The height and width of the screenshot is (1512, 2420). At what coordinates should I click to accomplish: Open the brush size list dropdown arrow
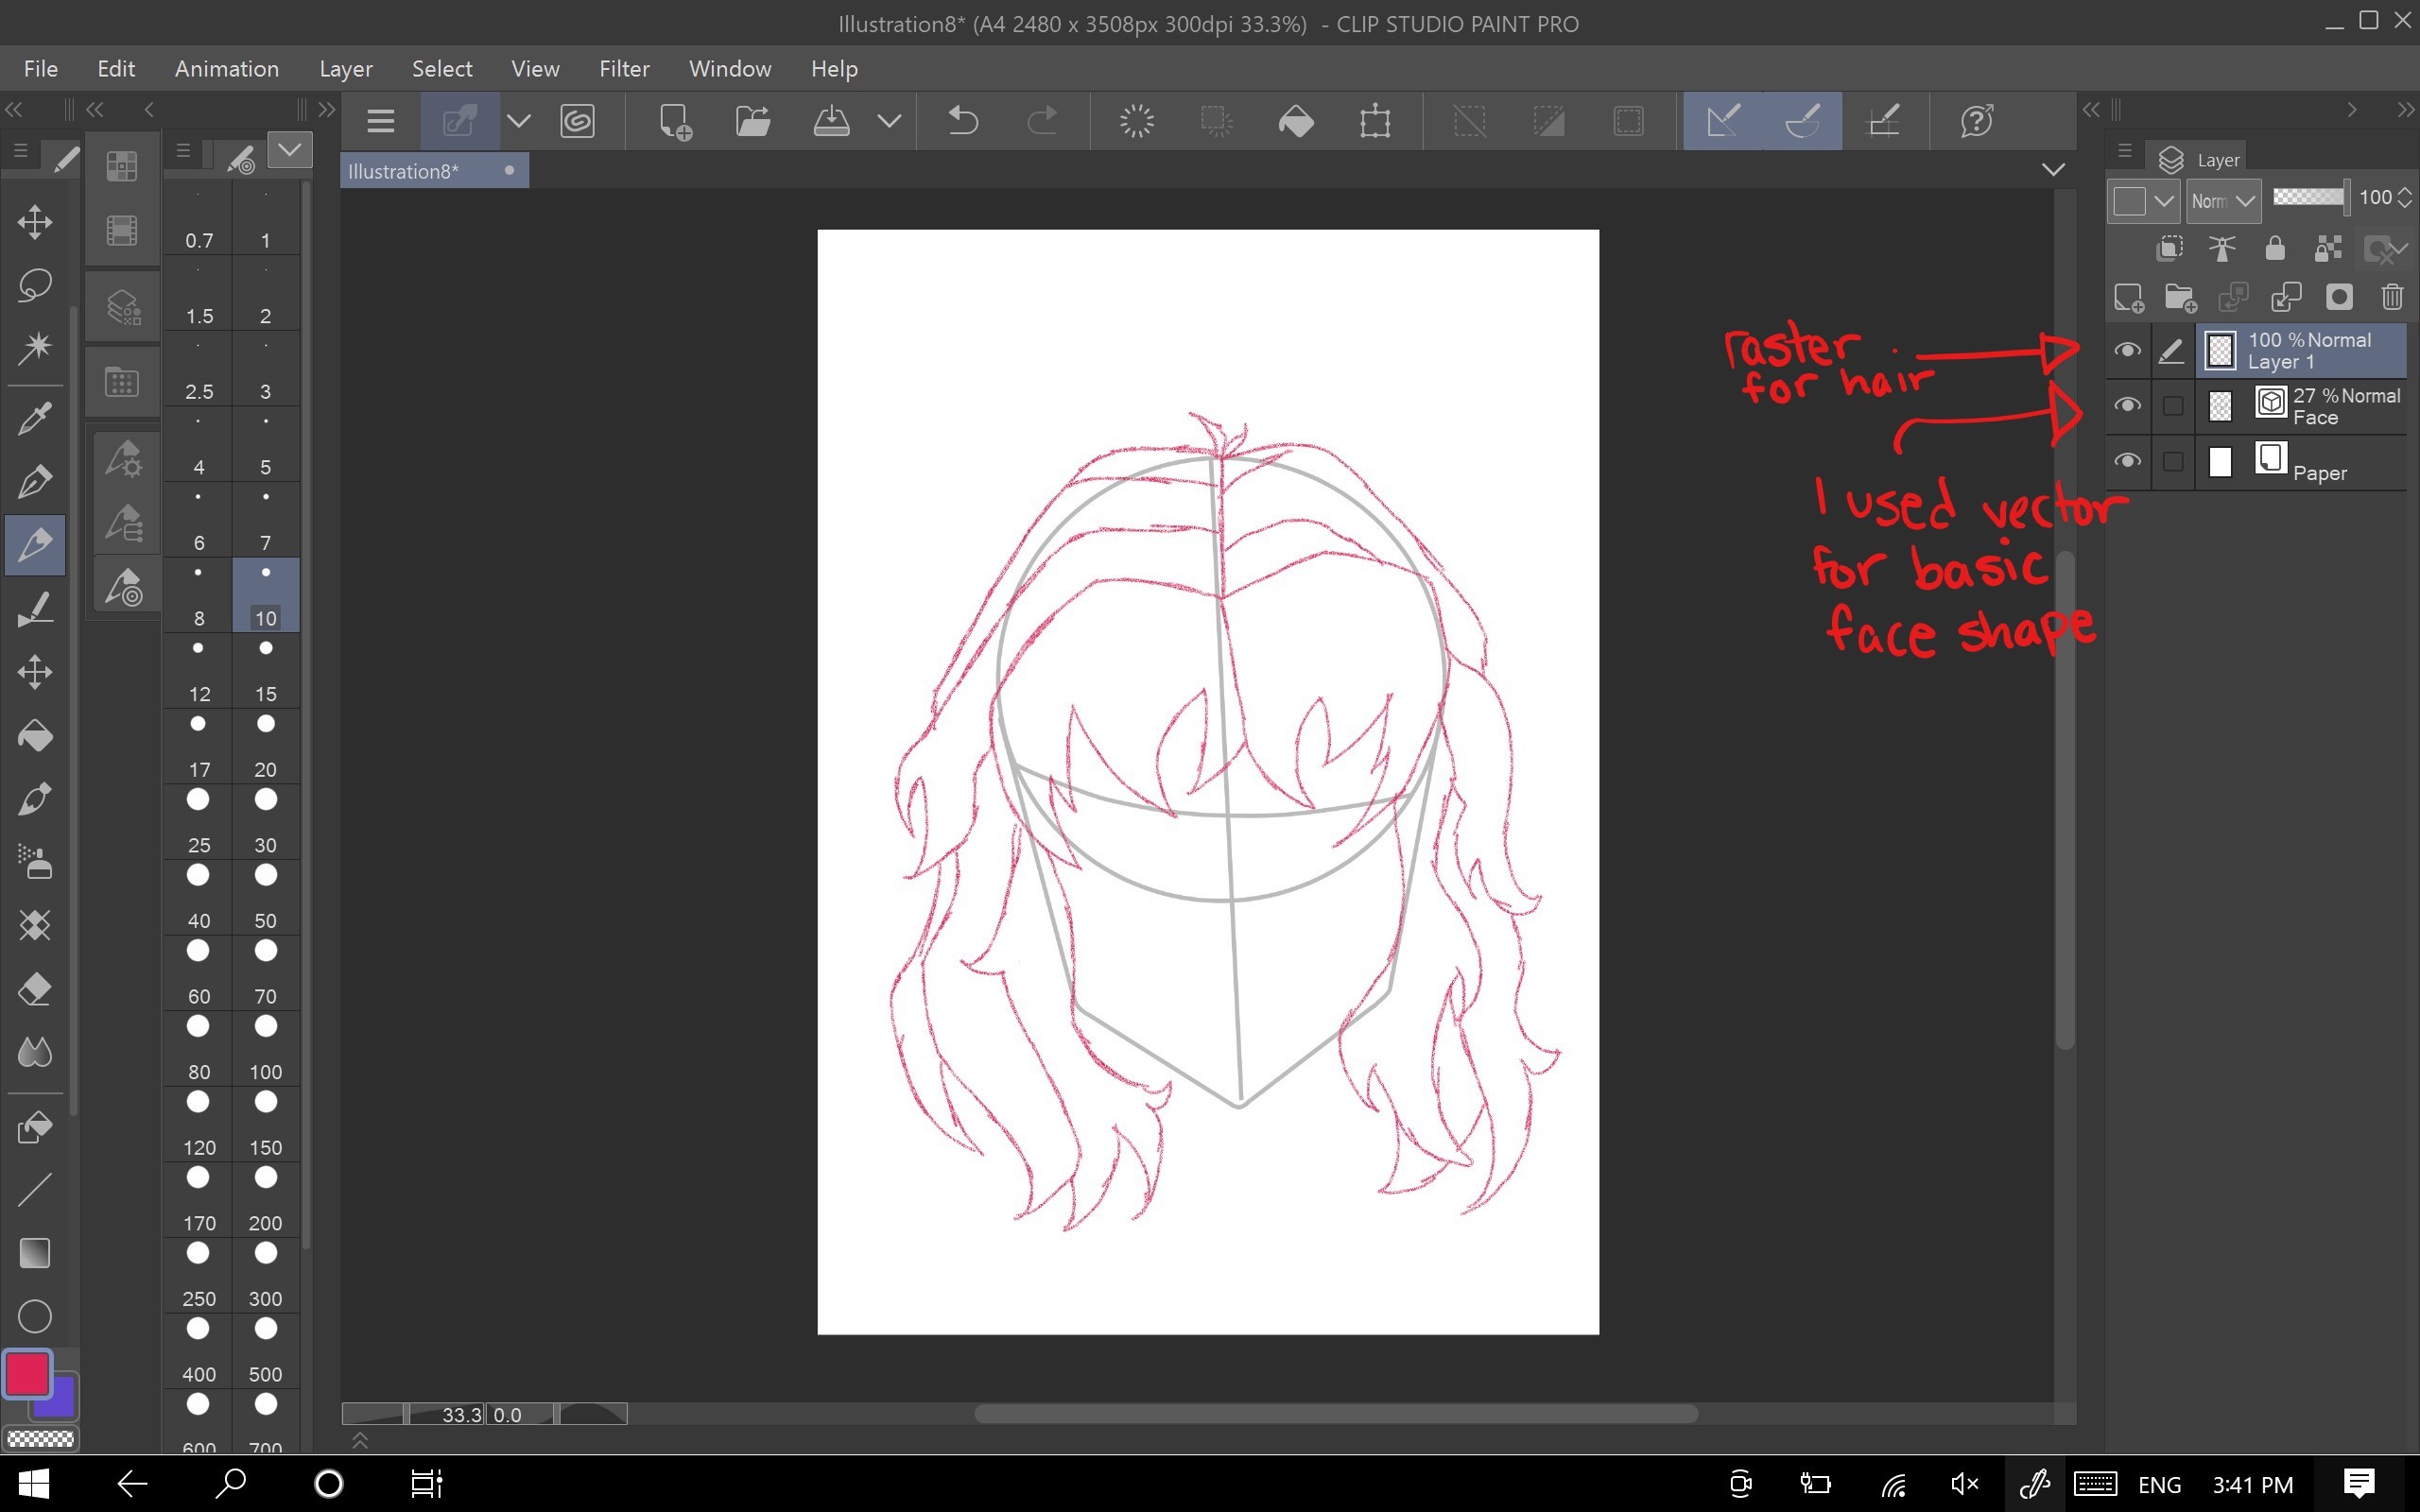point(290,150)
